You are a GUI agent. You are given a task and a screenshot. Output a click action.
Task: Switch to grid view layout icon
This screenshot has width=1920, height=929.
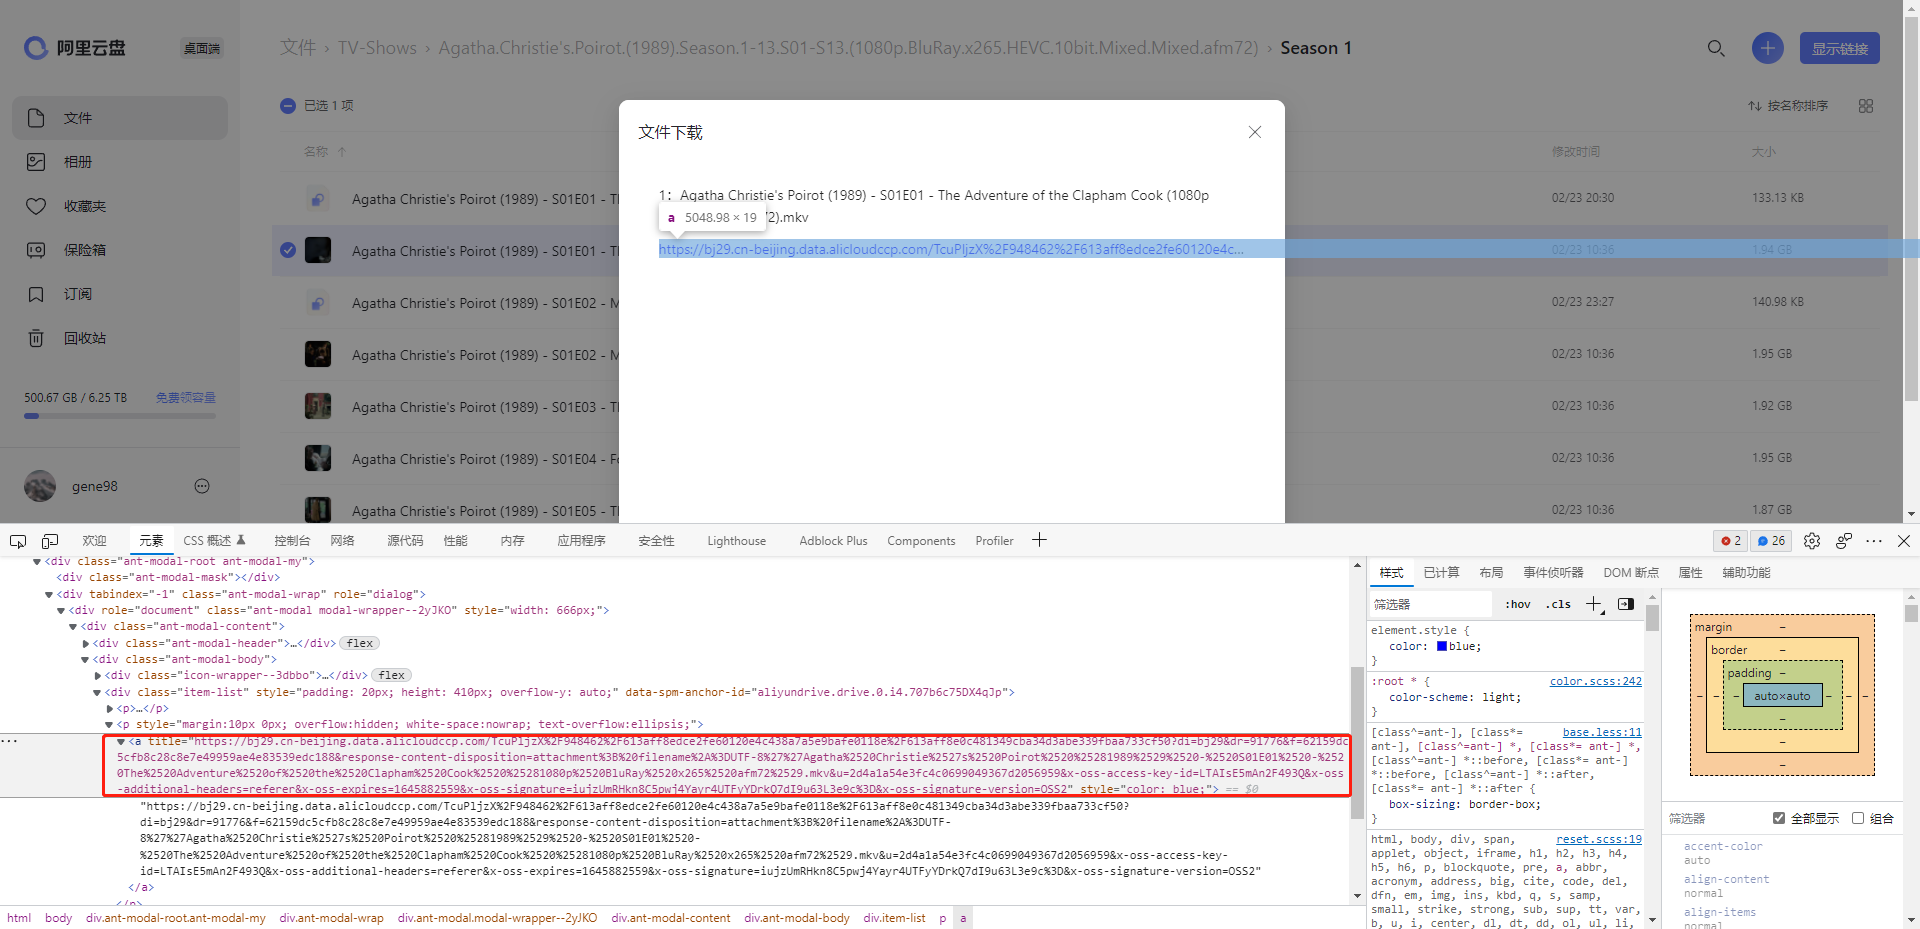pos(1866,106)
